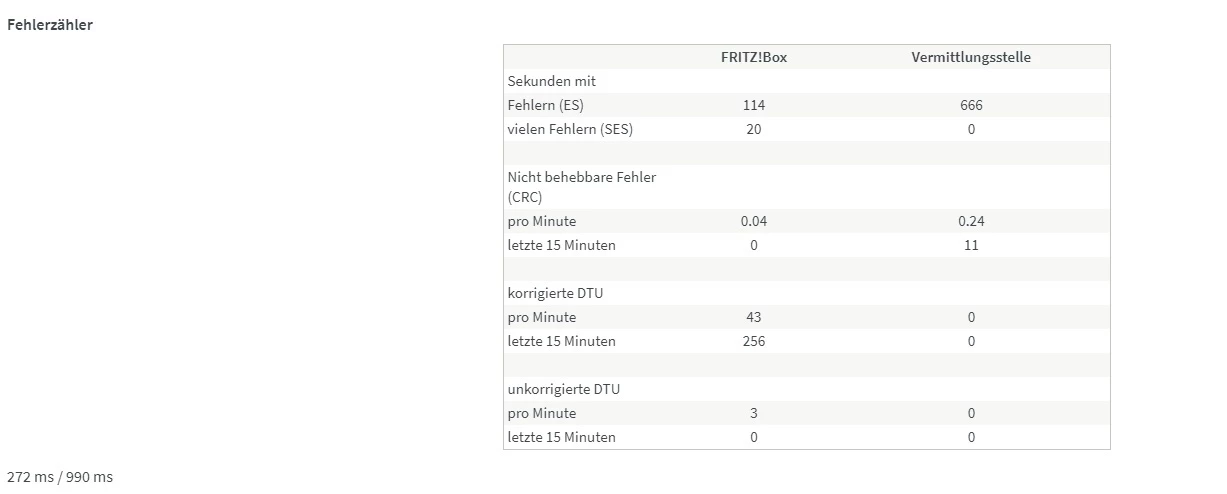Viewport: 1227px width, 494px height.
Task: Click the "Sekunden mit" row label
Action: (551, 81)
